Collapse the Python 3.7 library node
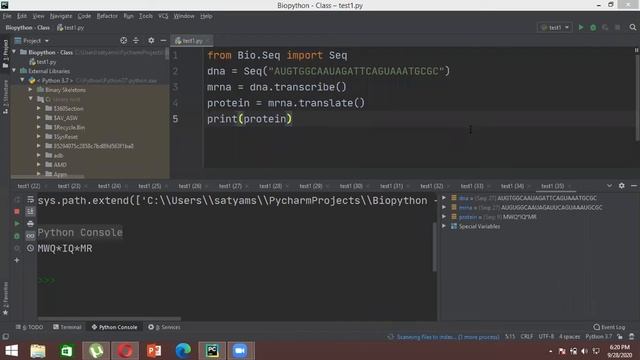640x360 pixels. (23, 80)
